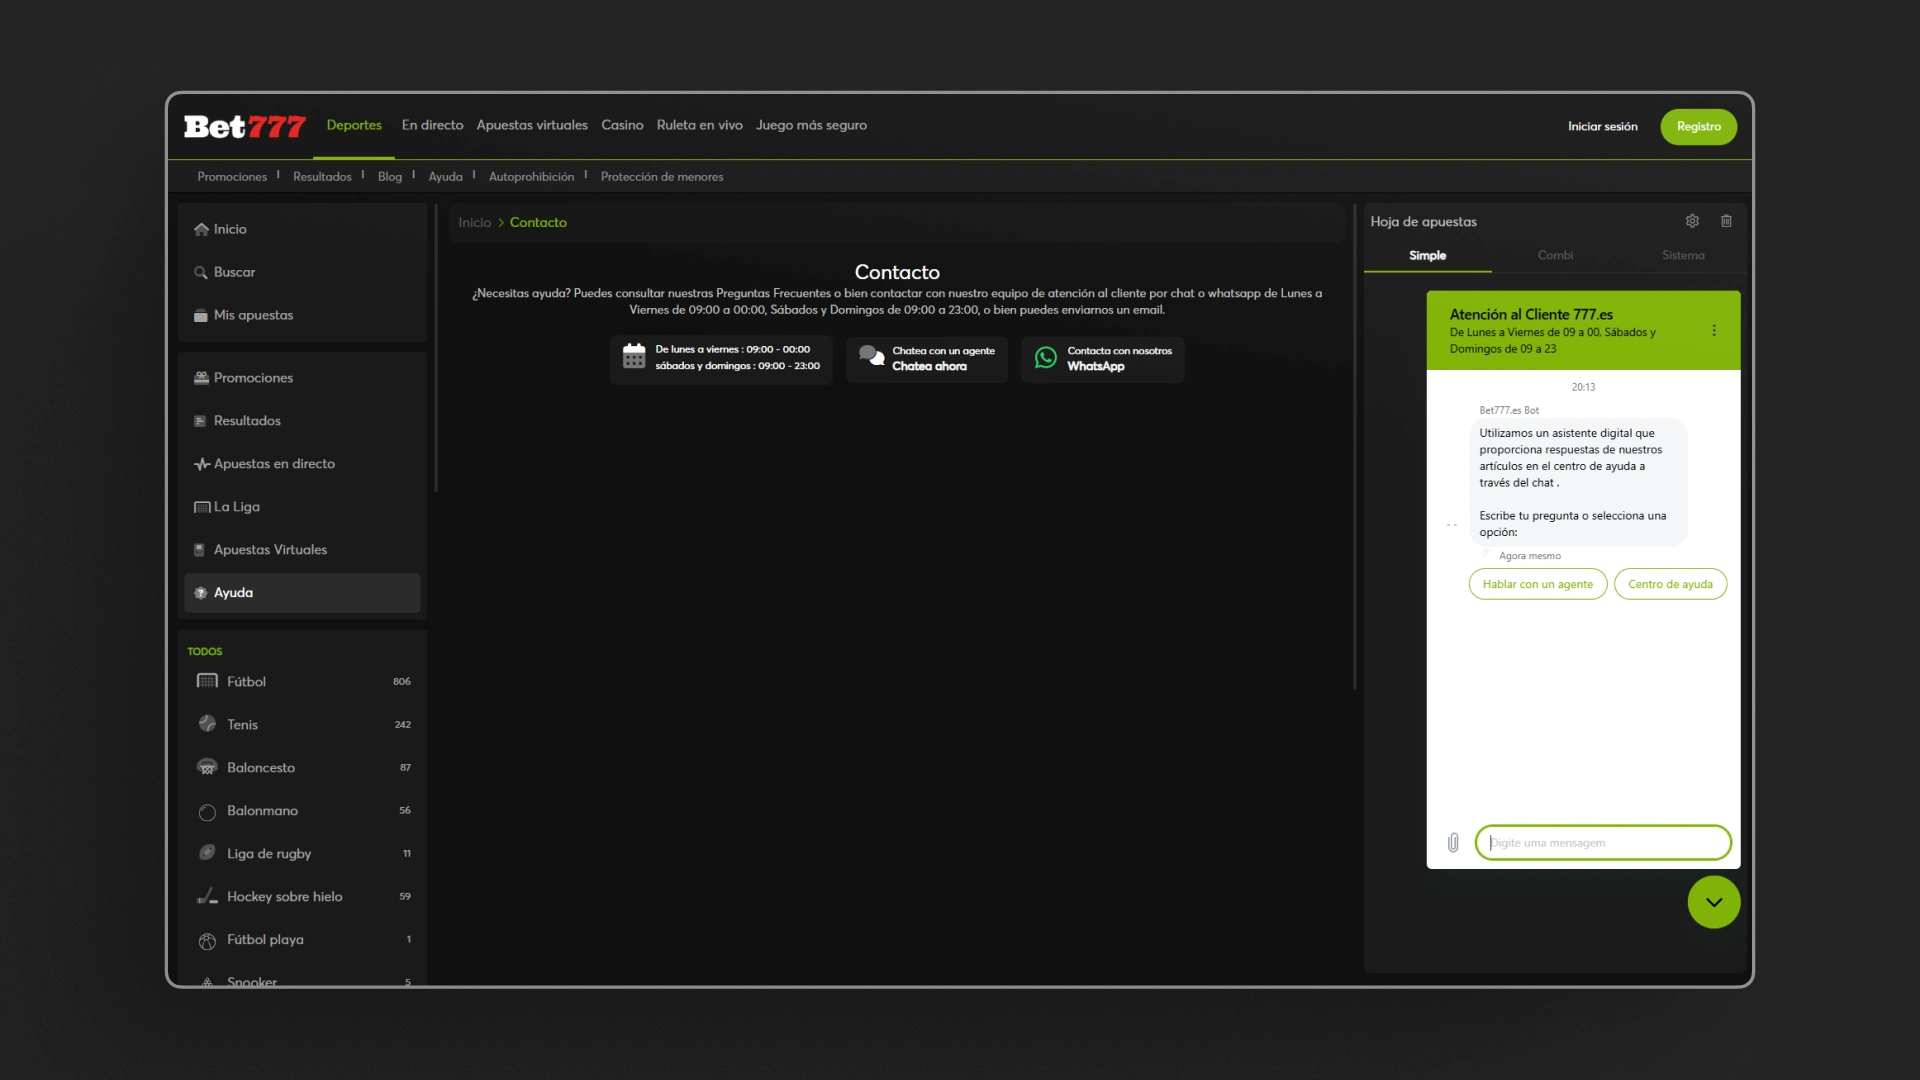Select the Sistema betting slip tab
Screen dimensions: 1920x1080
(1683, 256)
